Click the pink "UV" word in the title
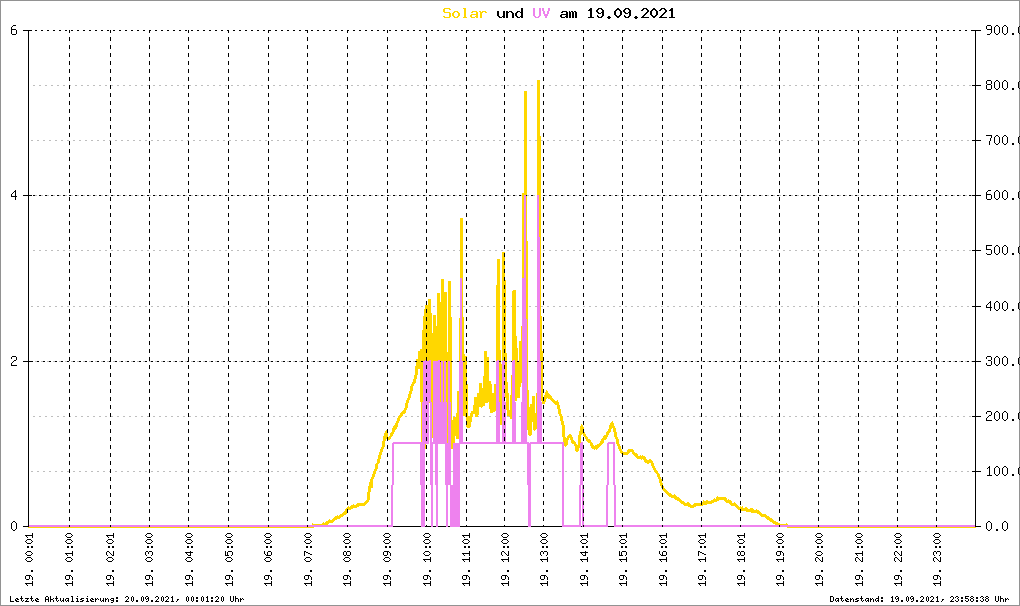Screen dimensions: 1020x606 coord(541,13)
